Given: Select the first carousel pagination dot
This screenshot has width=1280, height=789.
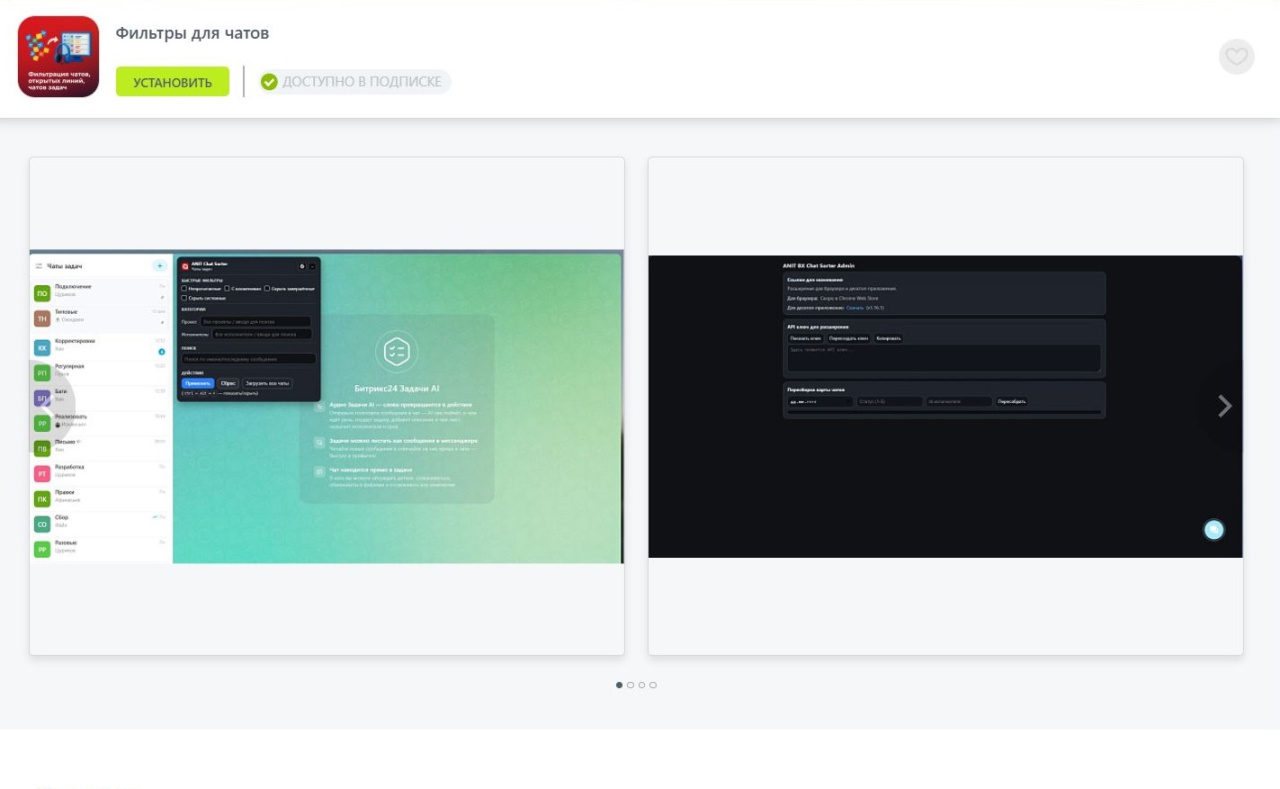Looking at the screenshot, I should pos(619,685).
